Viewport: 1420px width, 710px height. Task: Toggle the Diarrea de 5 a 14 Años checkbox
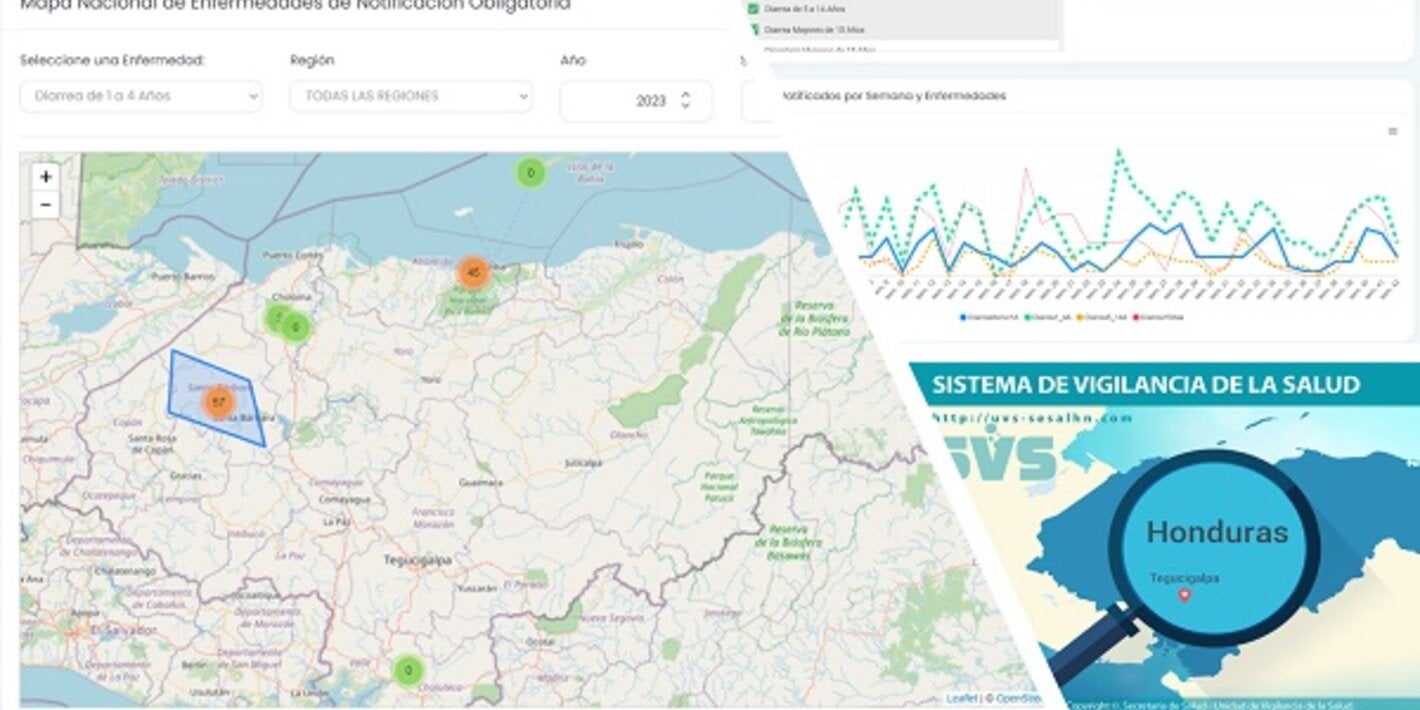pyautogui.click(x=754, y=8)
